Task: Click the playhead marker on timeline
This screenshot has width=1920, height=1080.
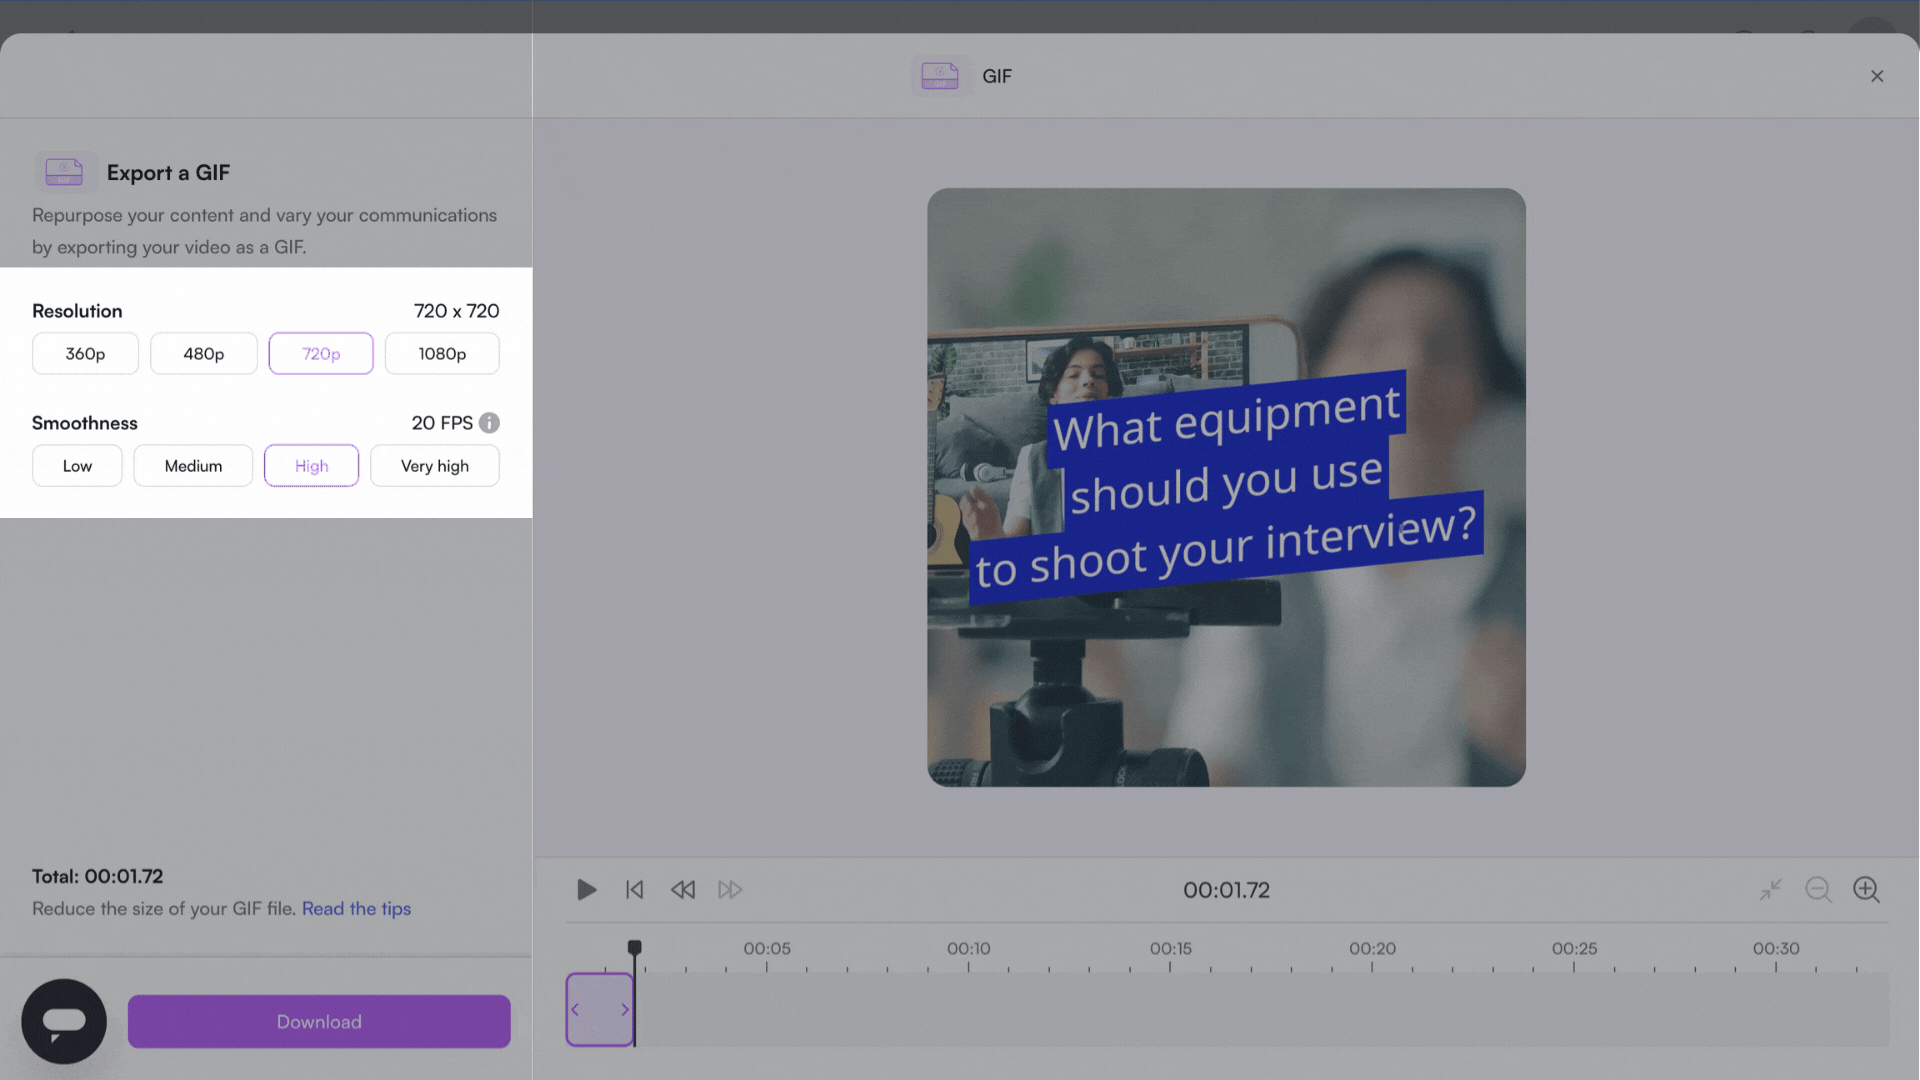Action: pos(634,947)
